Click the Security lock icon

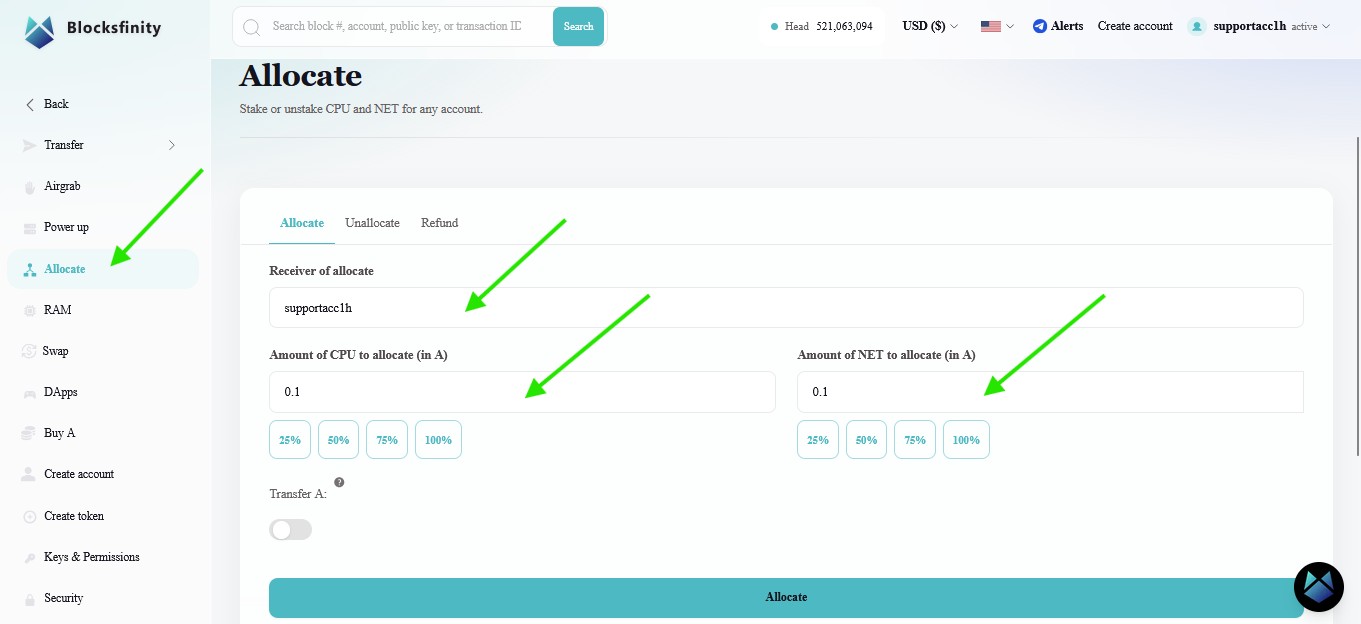[x=29, y=598]
